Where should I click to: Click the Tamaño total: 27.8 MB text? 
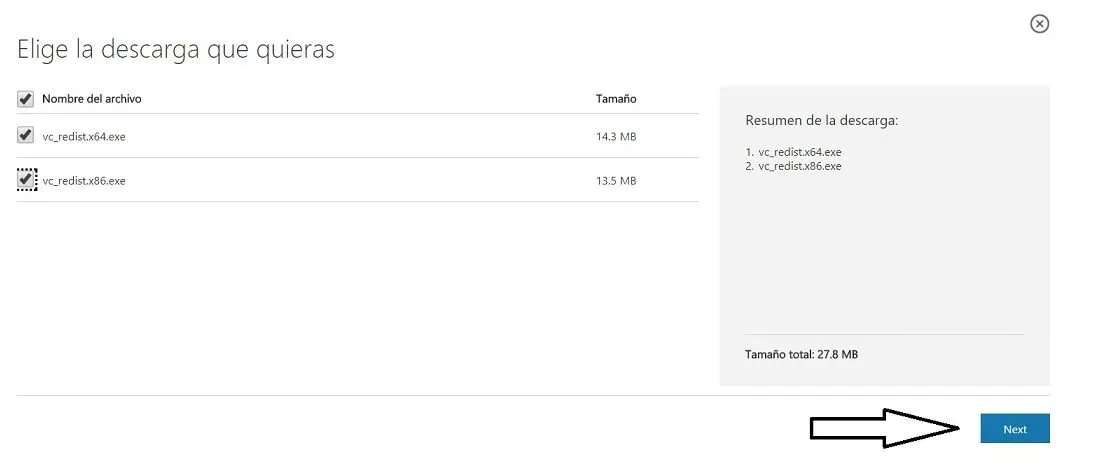click(x=801, y=354)
